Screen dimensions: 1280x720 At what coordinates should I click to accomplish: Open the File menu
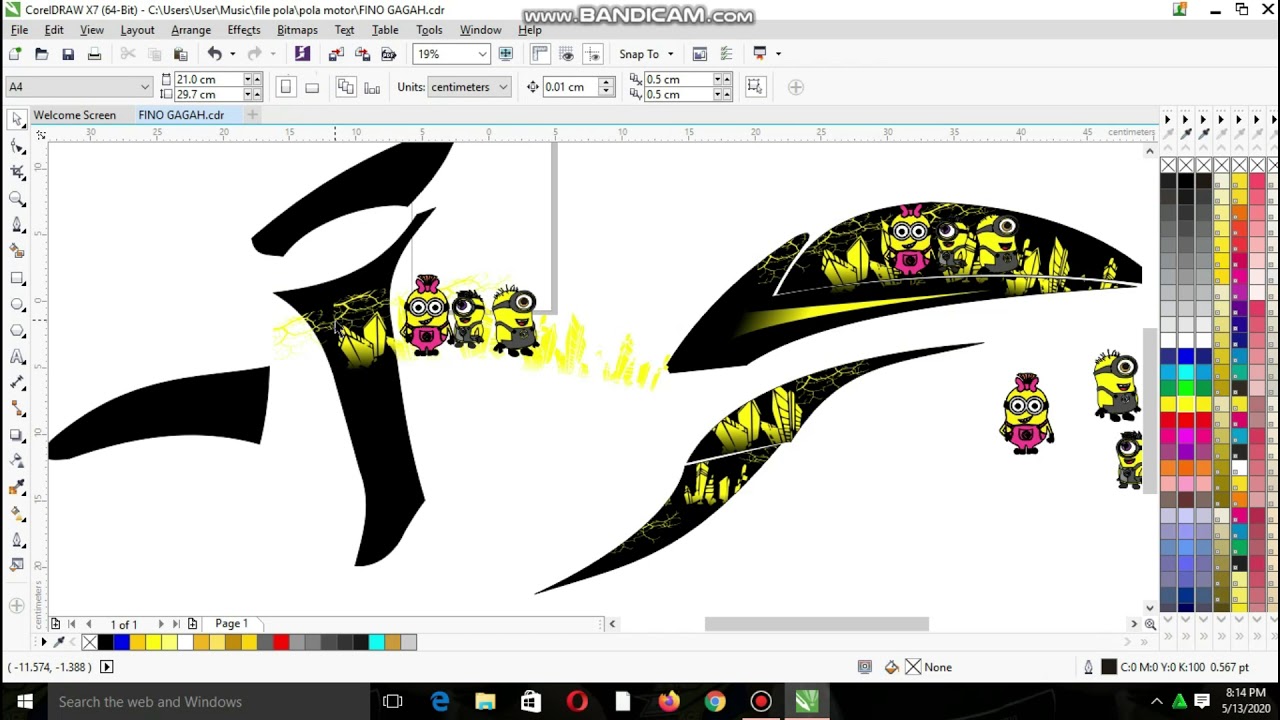[x=19, y=30]
